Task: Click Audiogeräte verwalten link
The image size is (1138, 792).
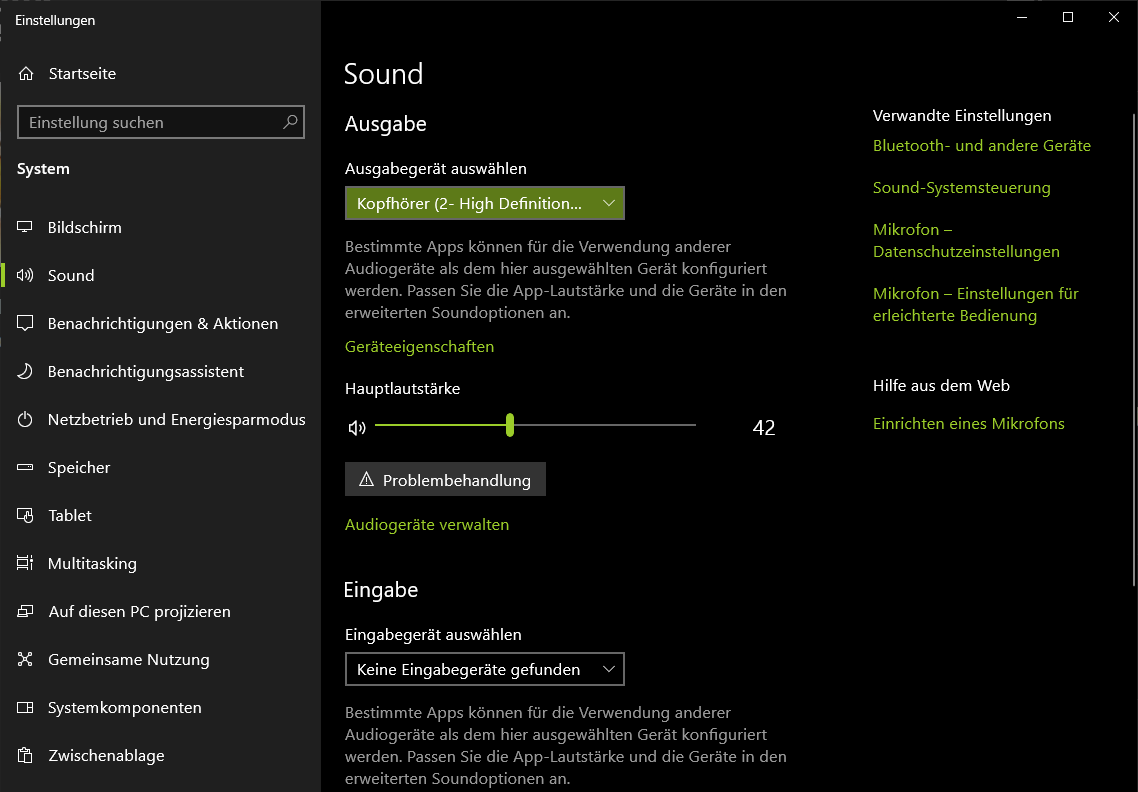Action: (427, 525)
